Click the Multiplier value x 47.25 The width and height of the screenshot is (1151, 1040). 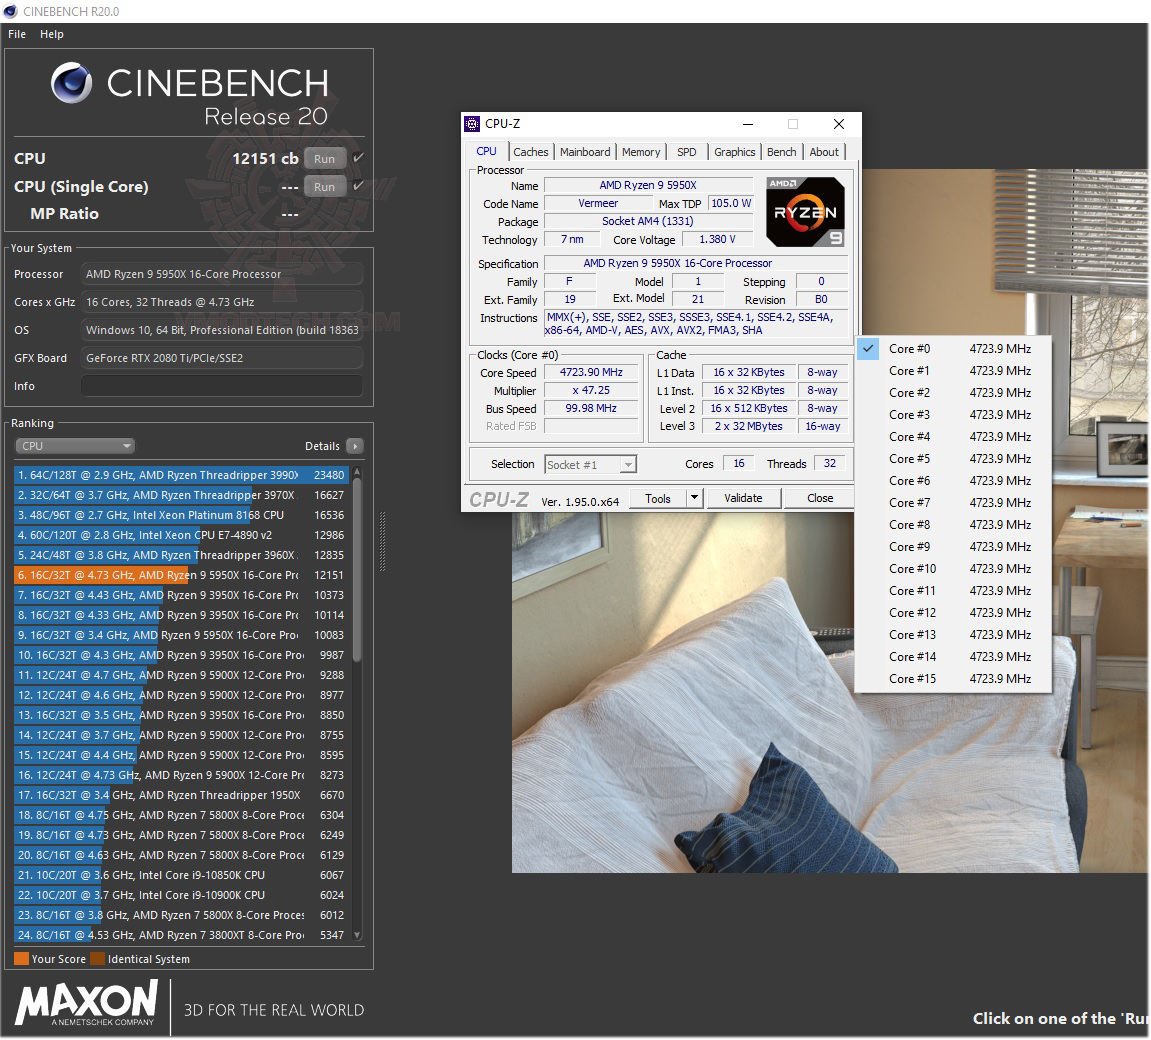[591, 390]
